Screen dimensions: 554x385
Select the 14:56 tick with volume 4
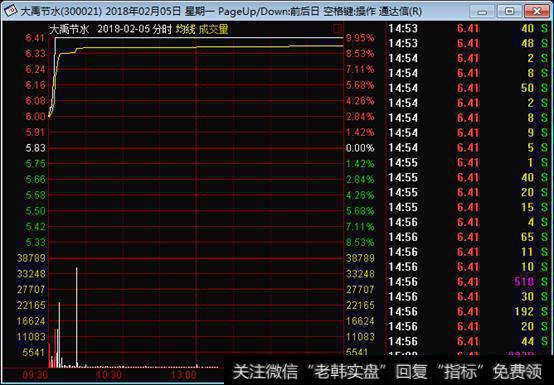[x=468, y=222]
